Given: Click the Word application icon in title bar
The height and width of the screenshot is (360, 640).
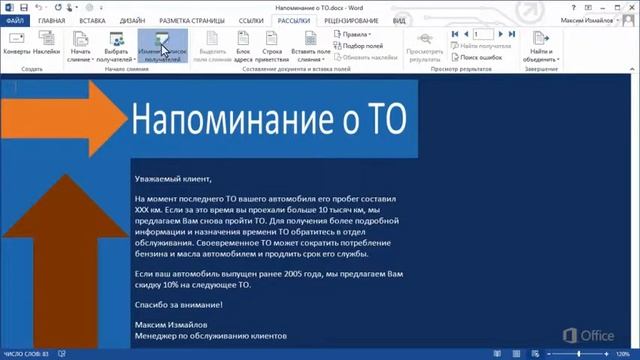Looking at the screenshot, I should point(9,7).
